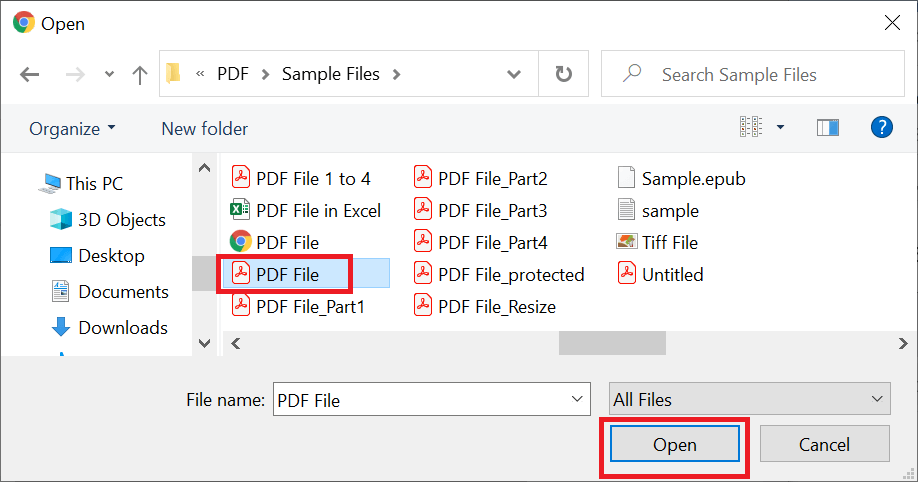Click the Back navigation arrow
Image resolution: width=918 pixels, height=482 pixels.
point(29,75)
